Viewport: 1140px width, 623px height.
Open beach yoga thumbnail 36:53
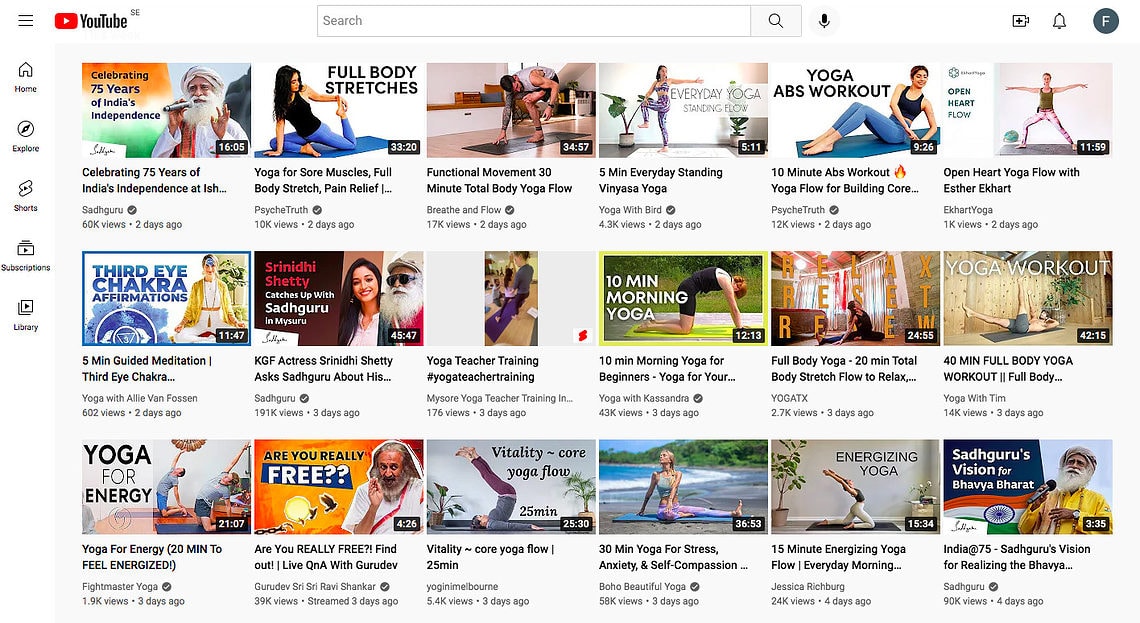click(683, 486)
